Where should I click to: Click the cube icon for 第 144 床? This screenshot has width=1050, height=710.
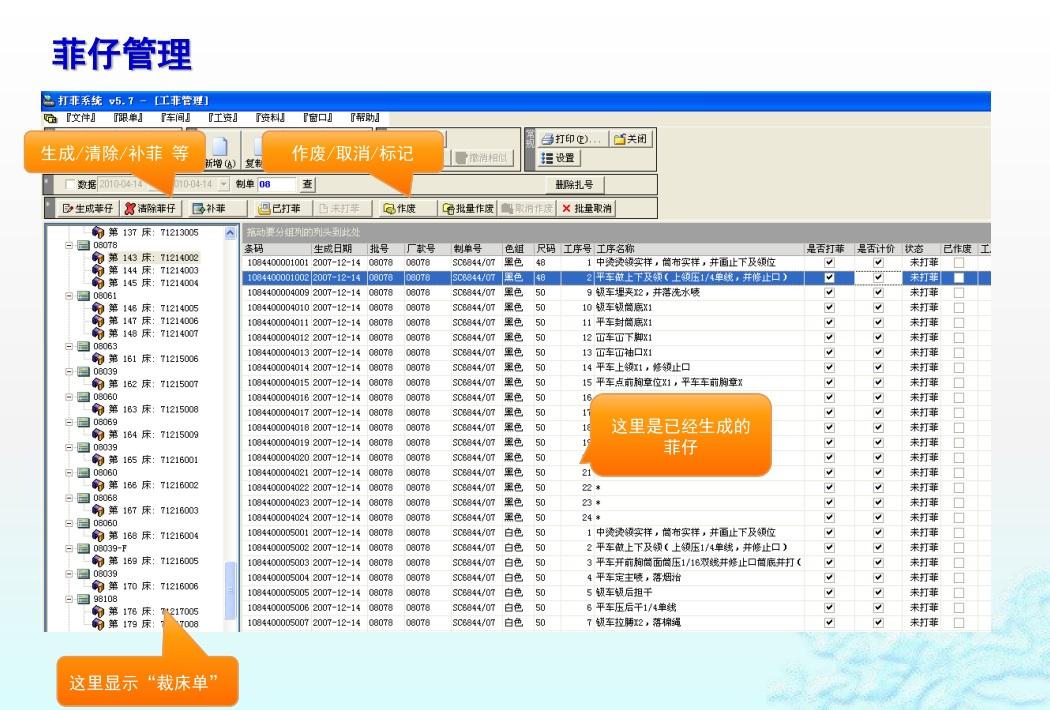click(98, 270)
